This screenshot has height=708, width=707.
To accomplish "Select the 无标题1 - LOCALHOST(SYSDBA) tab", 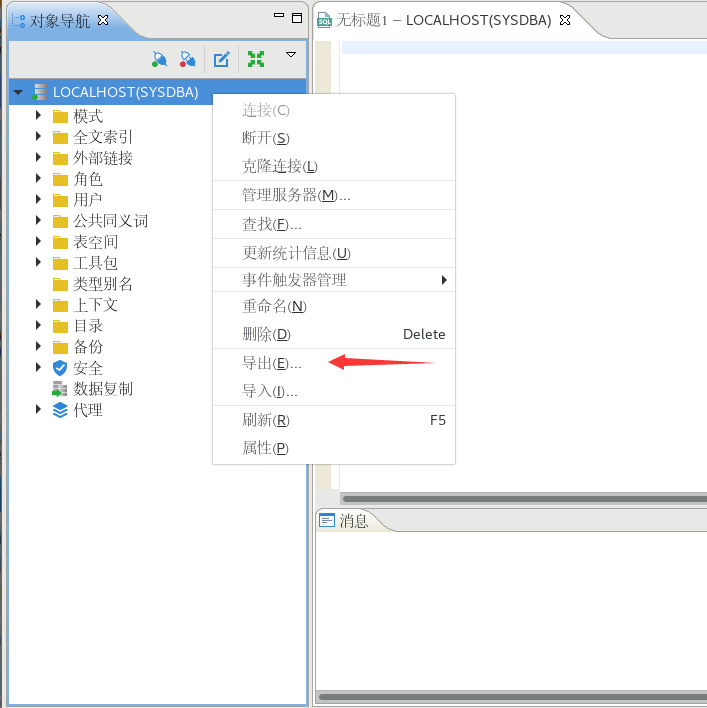I will click(x=444, y=20).
